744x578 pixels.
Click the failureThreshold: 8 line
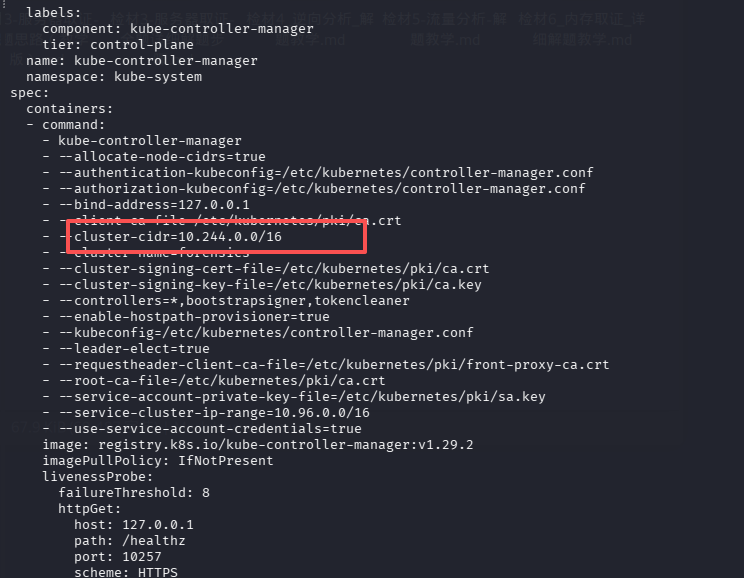[x=134, y=493]
